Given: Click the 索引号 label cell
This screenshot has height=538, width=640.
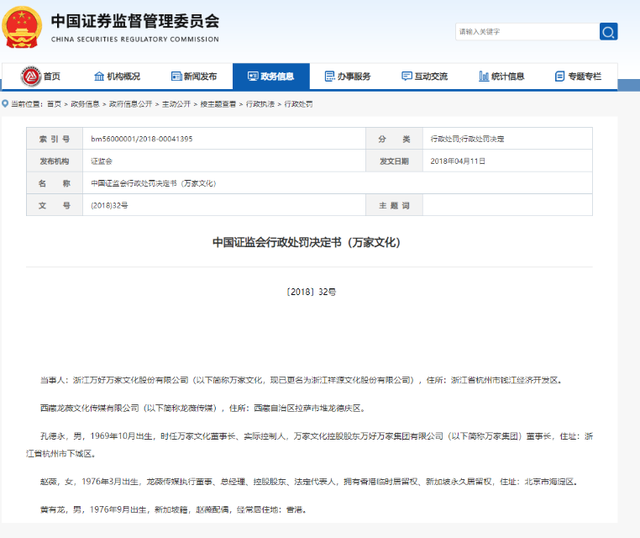Looking at the screenshot, I should (x=55, y=139).
